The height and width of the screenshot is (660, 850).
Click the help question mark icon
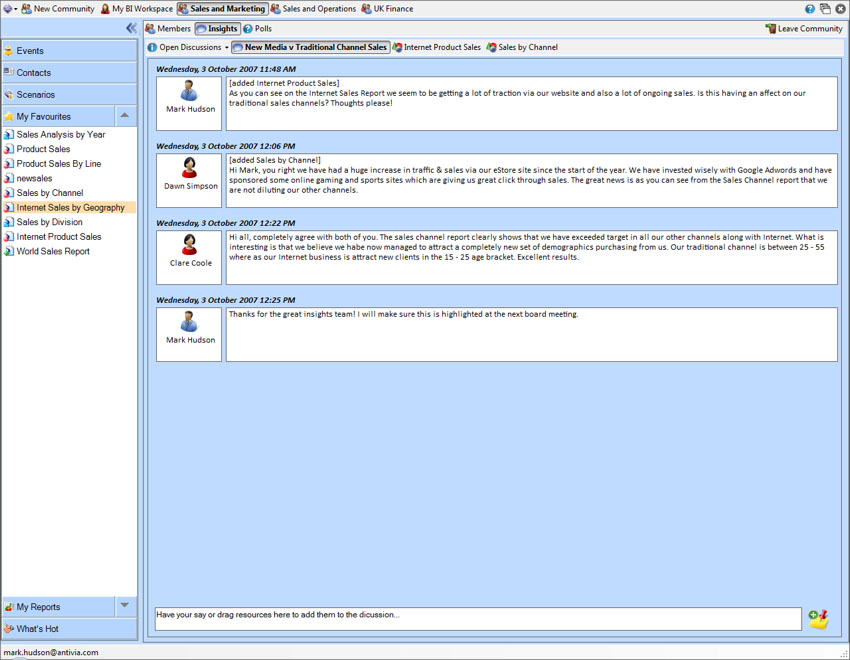pyautogui.click(x=810, y=9)
